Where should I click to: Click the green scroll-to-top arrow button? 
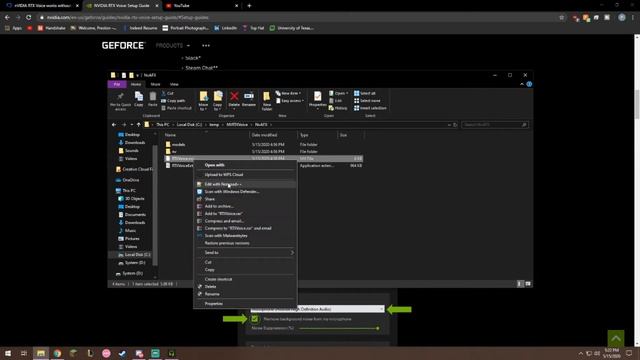click(616, 338)
